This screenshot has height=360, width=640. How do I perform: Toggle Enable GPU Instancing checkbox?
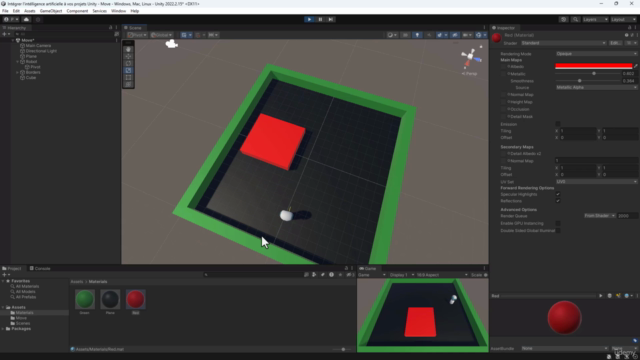[558, 223]
